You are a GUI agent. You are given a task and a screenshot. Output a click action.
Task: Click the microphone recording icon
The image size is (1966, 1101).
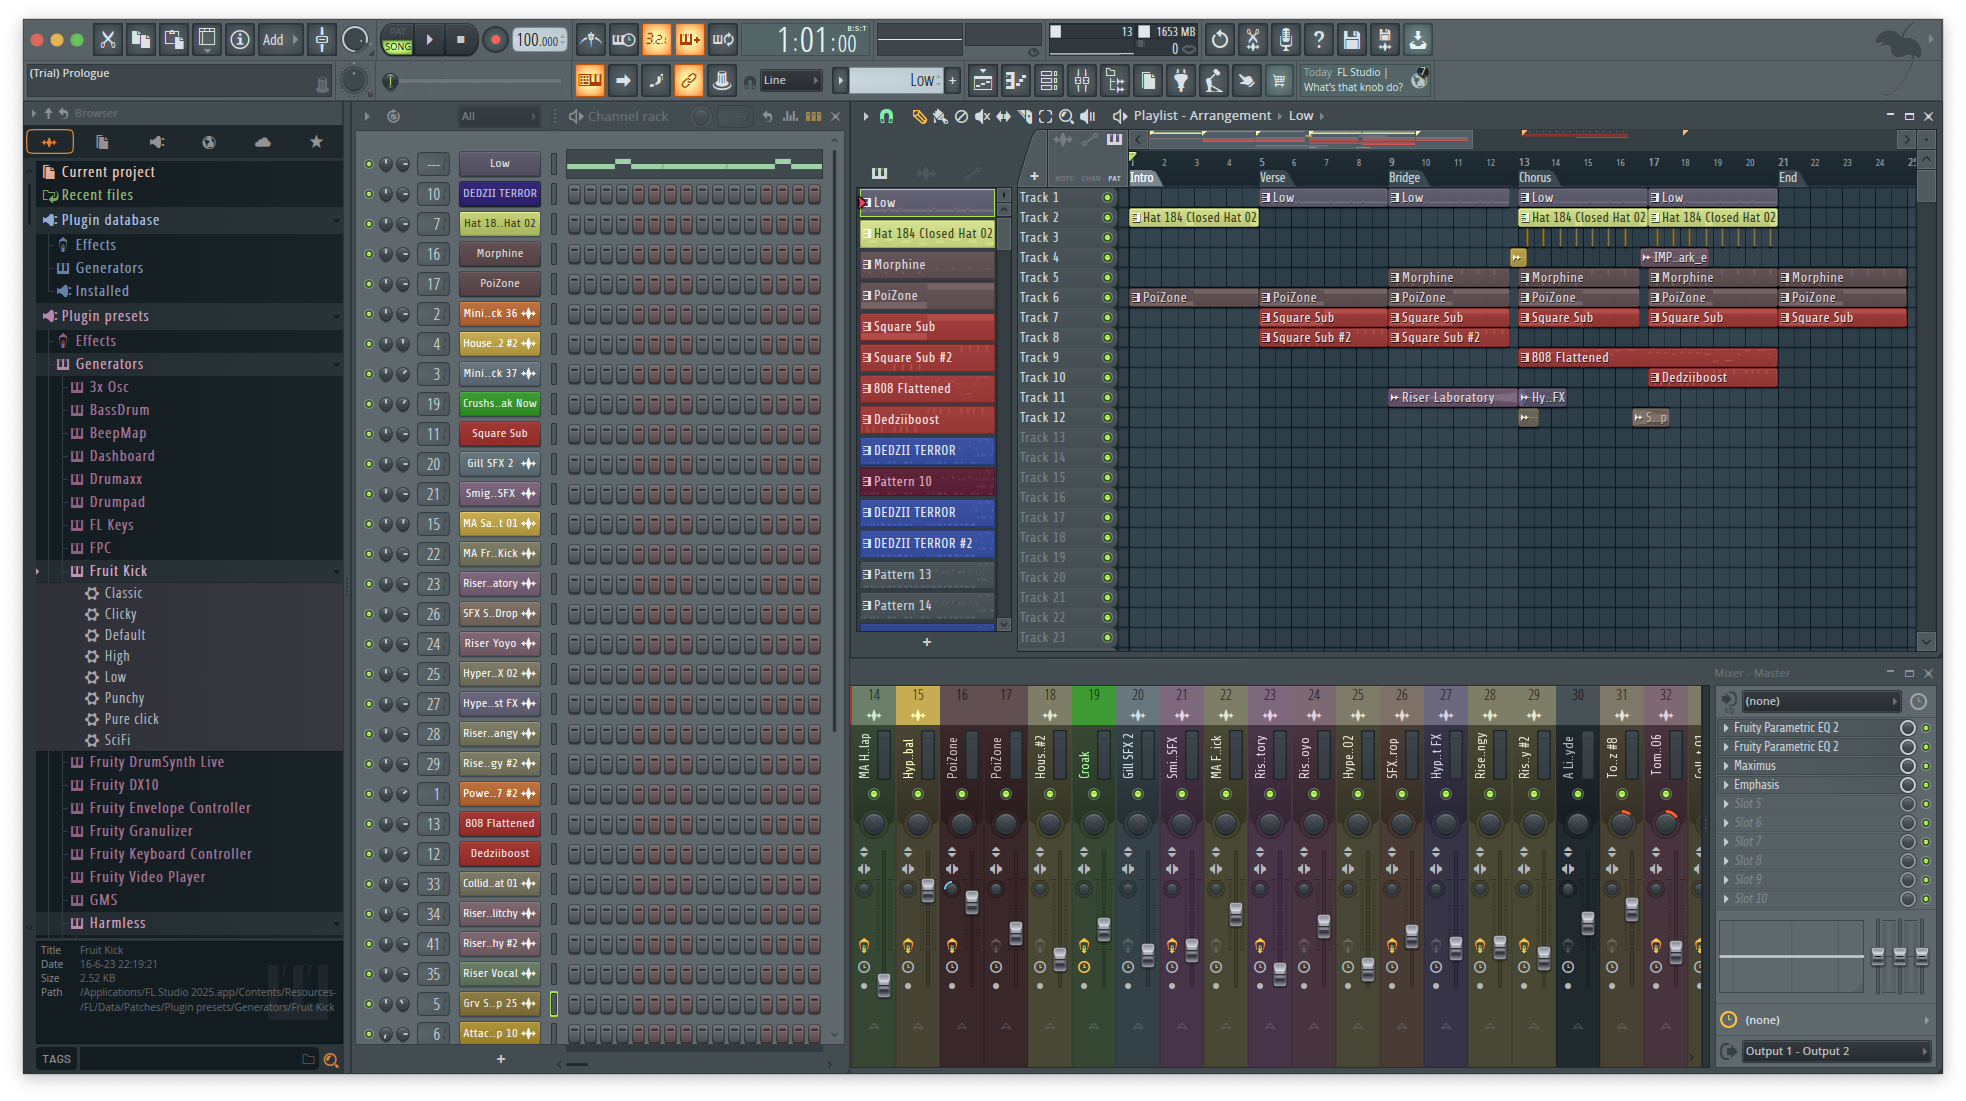coord(1286,40)
